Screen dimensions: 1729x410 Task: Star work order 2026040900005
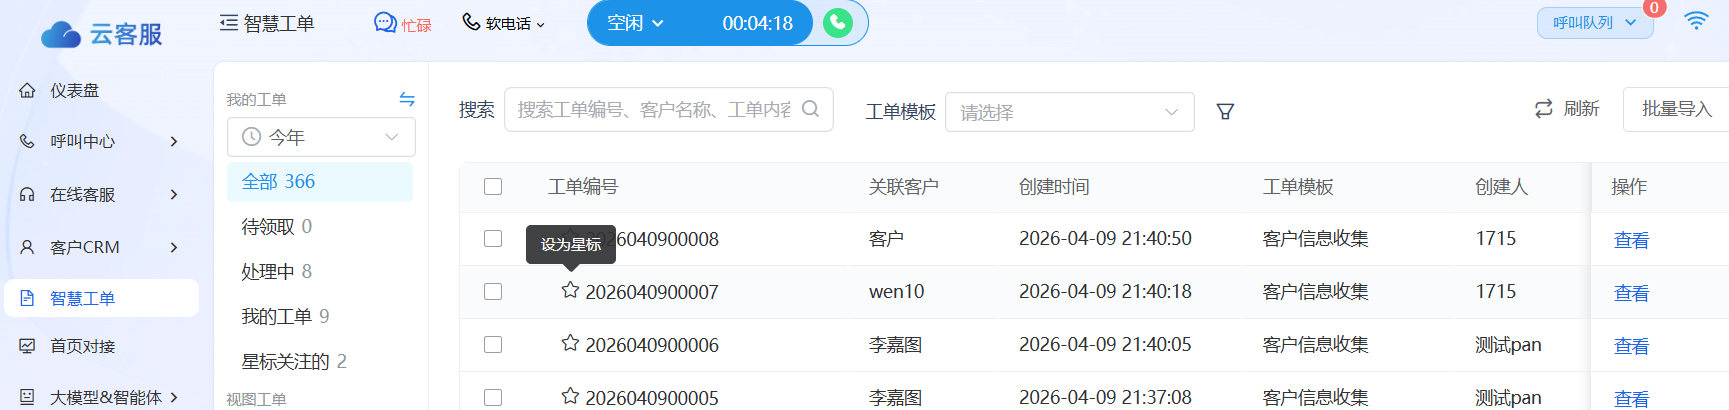coord(570,396)
